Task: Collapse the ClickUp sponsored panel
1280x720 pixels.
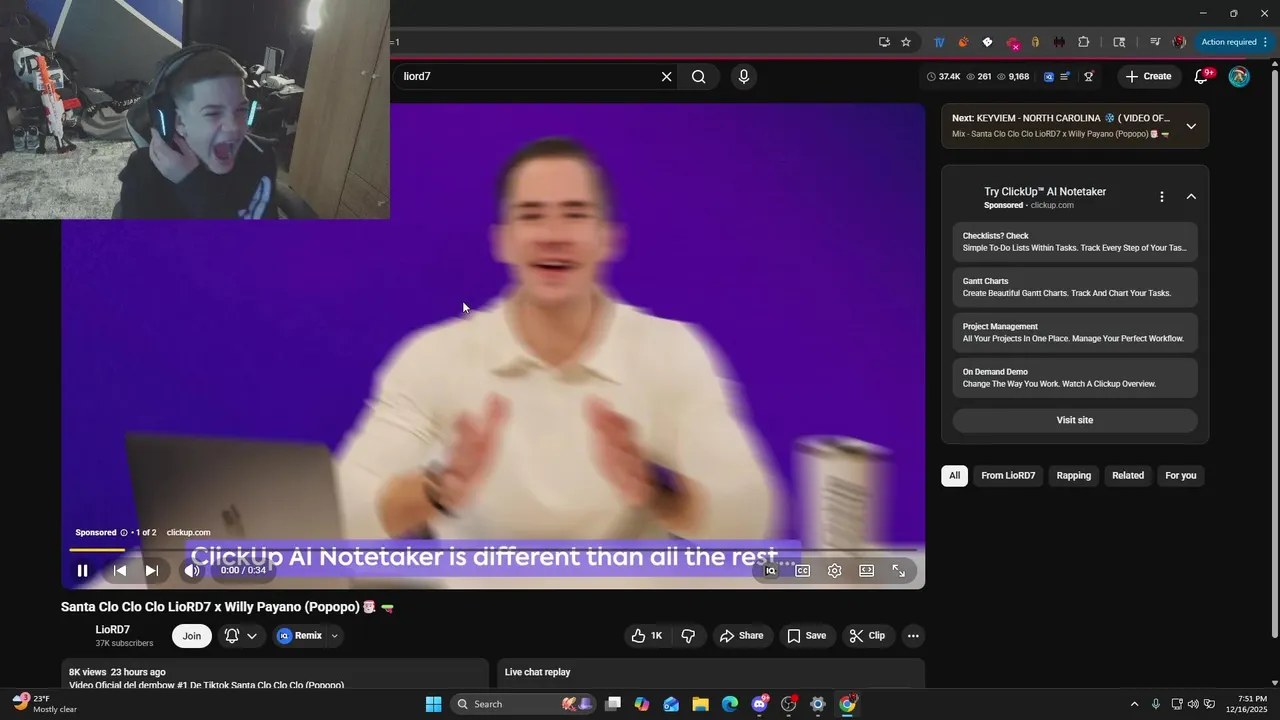Action: 1191,197
